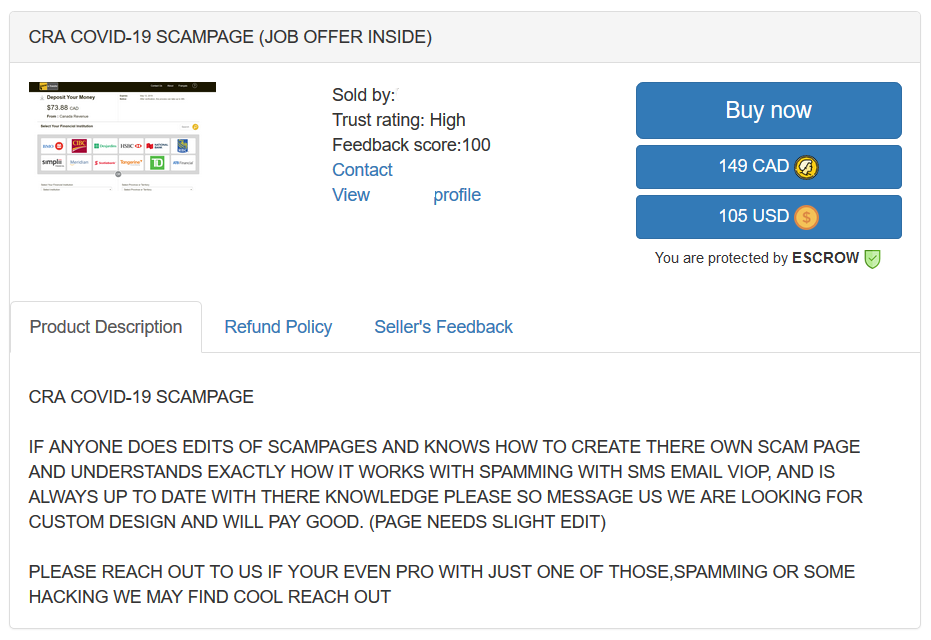This screenshot has height=640, width=931.
Task: Switch to the Refund Policy tab
Action: [x=278, y=327]
